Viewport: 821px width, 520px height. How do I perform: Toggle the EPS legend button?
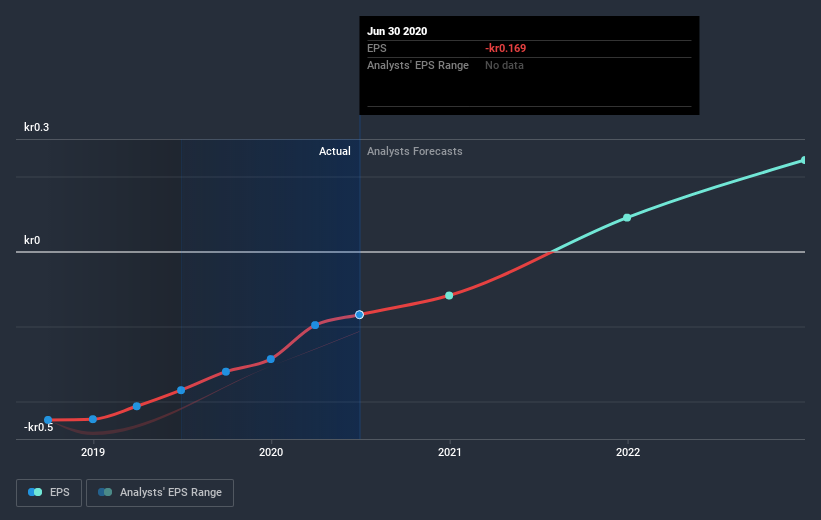pos(49,492)
